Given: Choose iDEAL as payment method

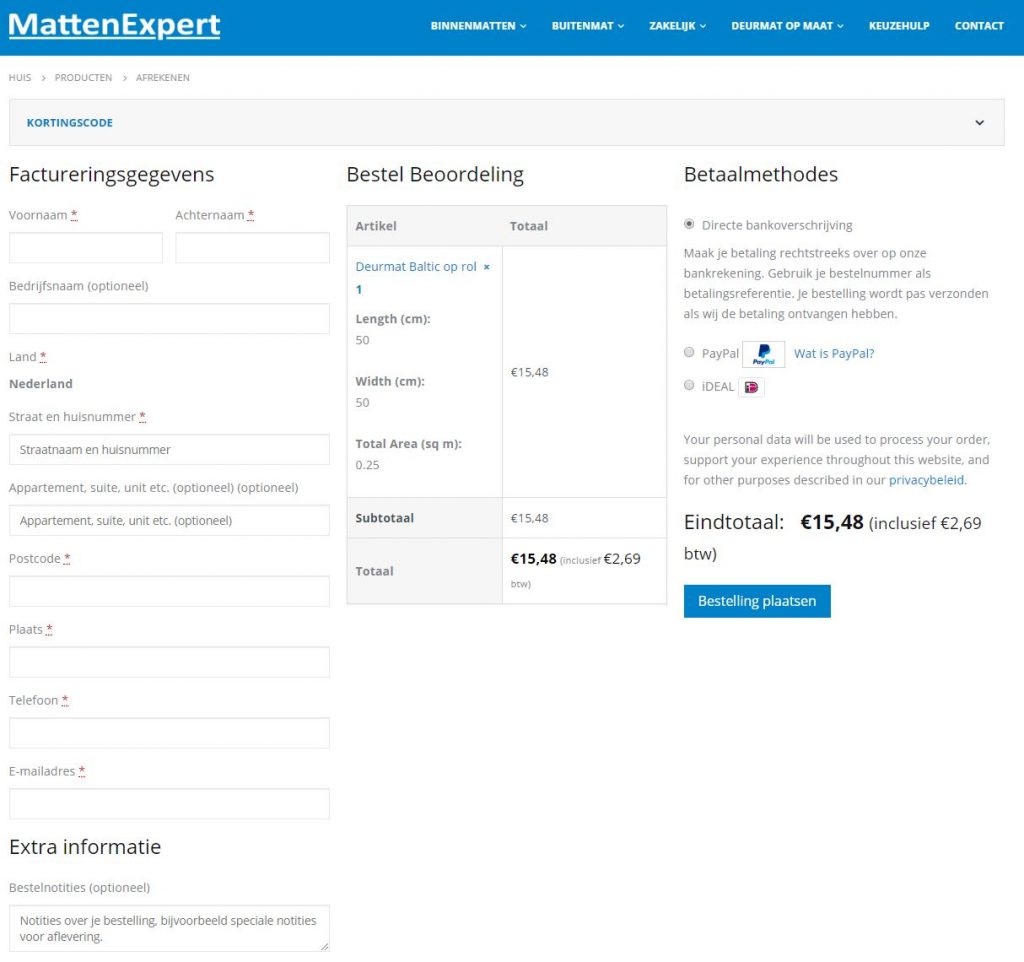Looking at the screenshot, I should [x=689, y=386].
